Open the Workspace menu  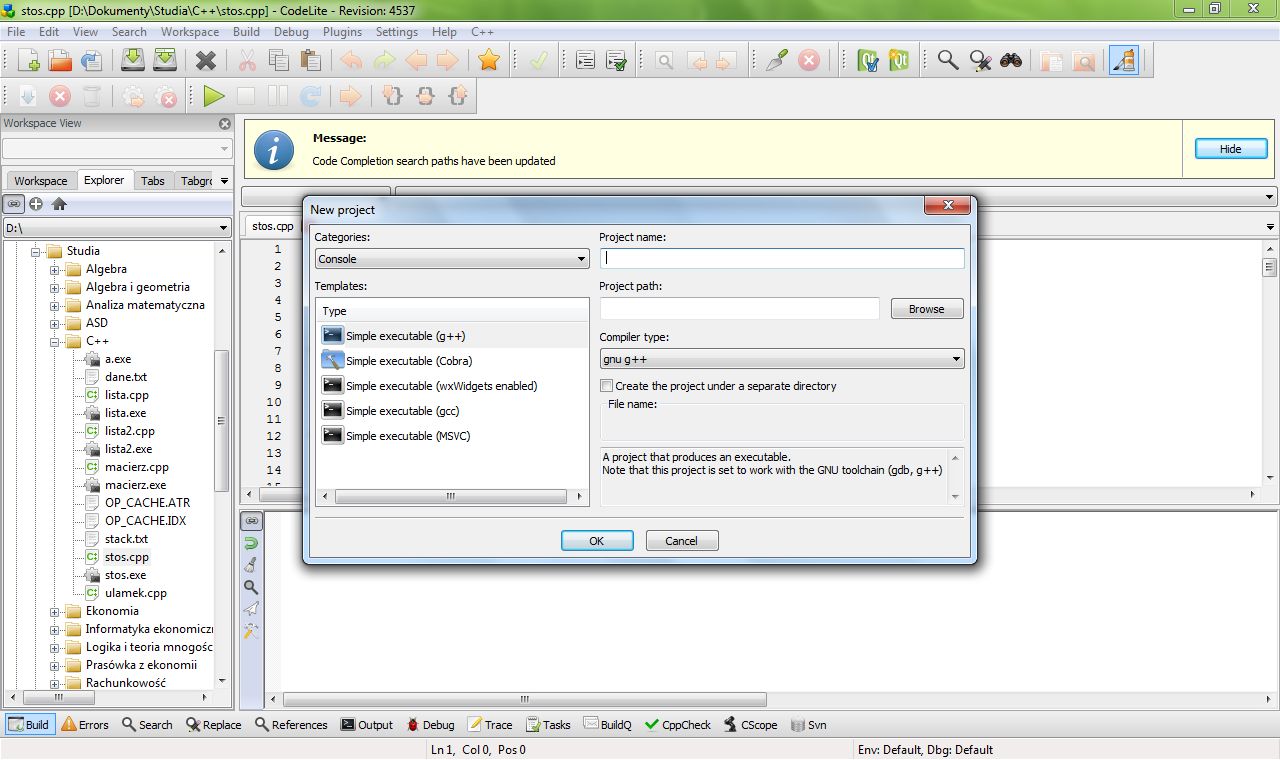click(189, 32)
